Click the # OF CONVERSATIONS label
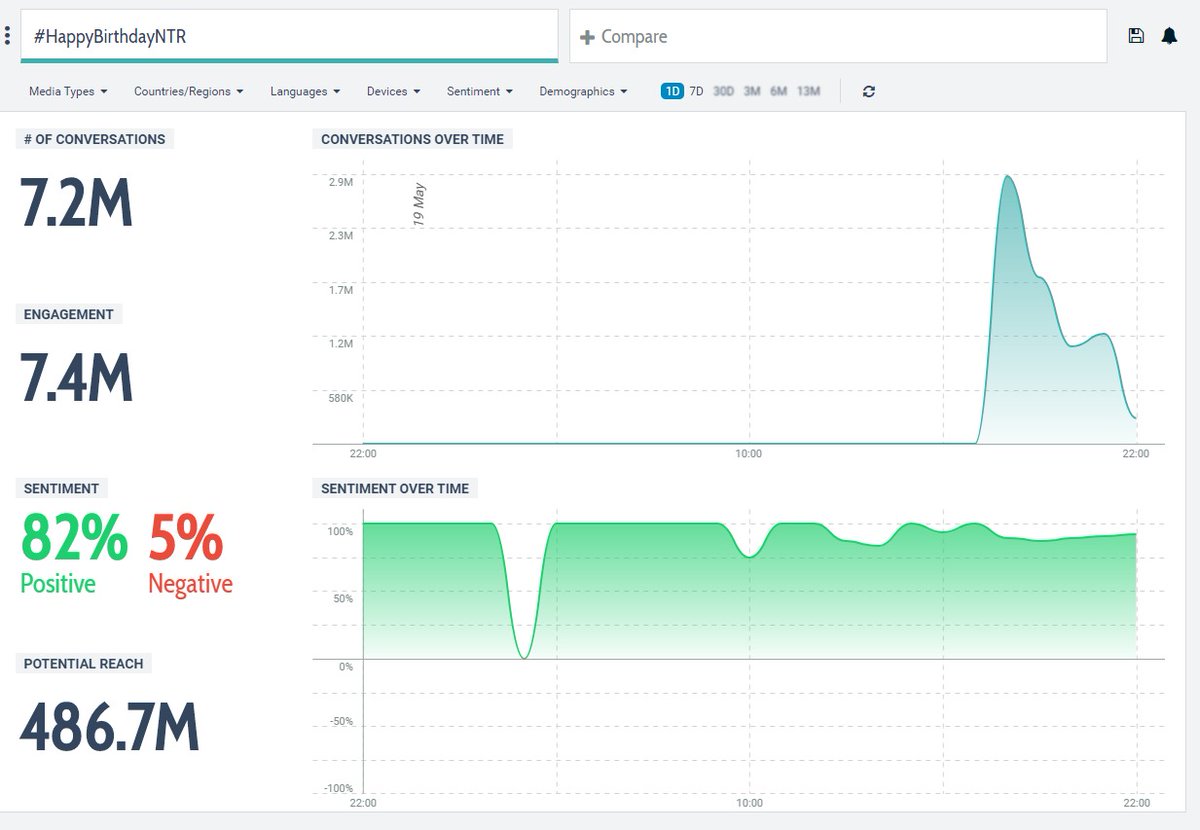 [94, 139]
